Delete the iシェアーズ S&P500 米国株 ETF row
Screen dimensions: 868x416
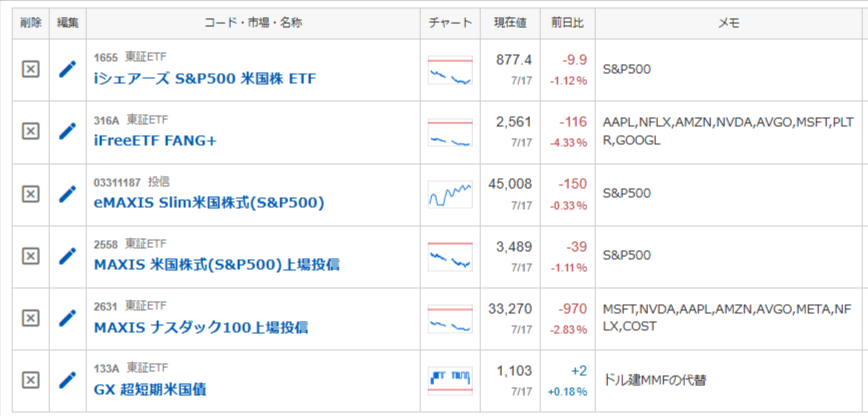pyautogui.click(x=30, y=69)
